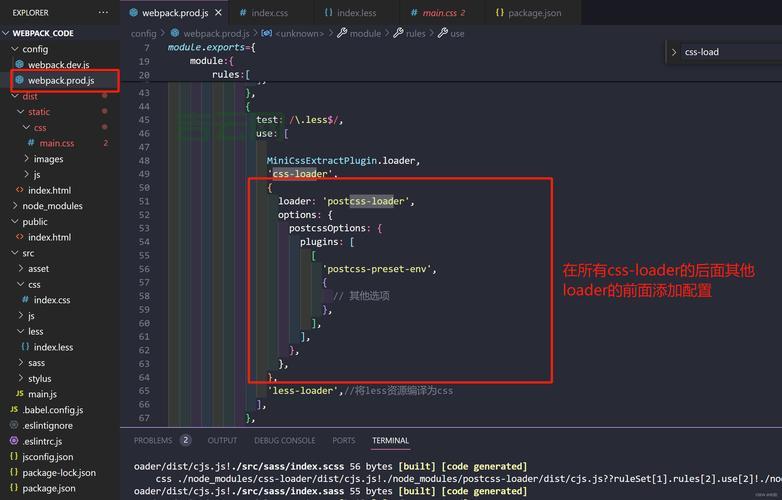Open the DEBUG CONSOLE panel tab
The width and height of the screenshot is (782, 500).
click(x=284, y=441)
